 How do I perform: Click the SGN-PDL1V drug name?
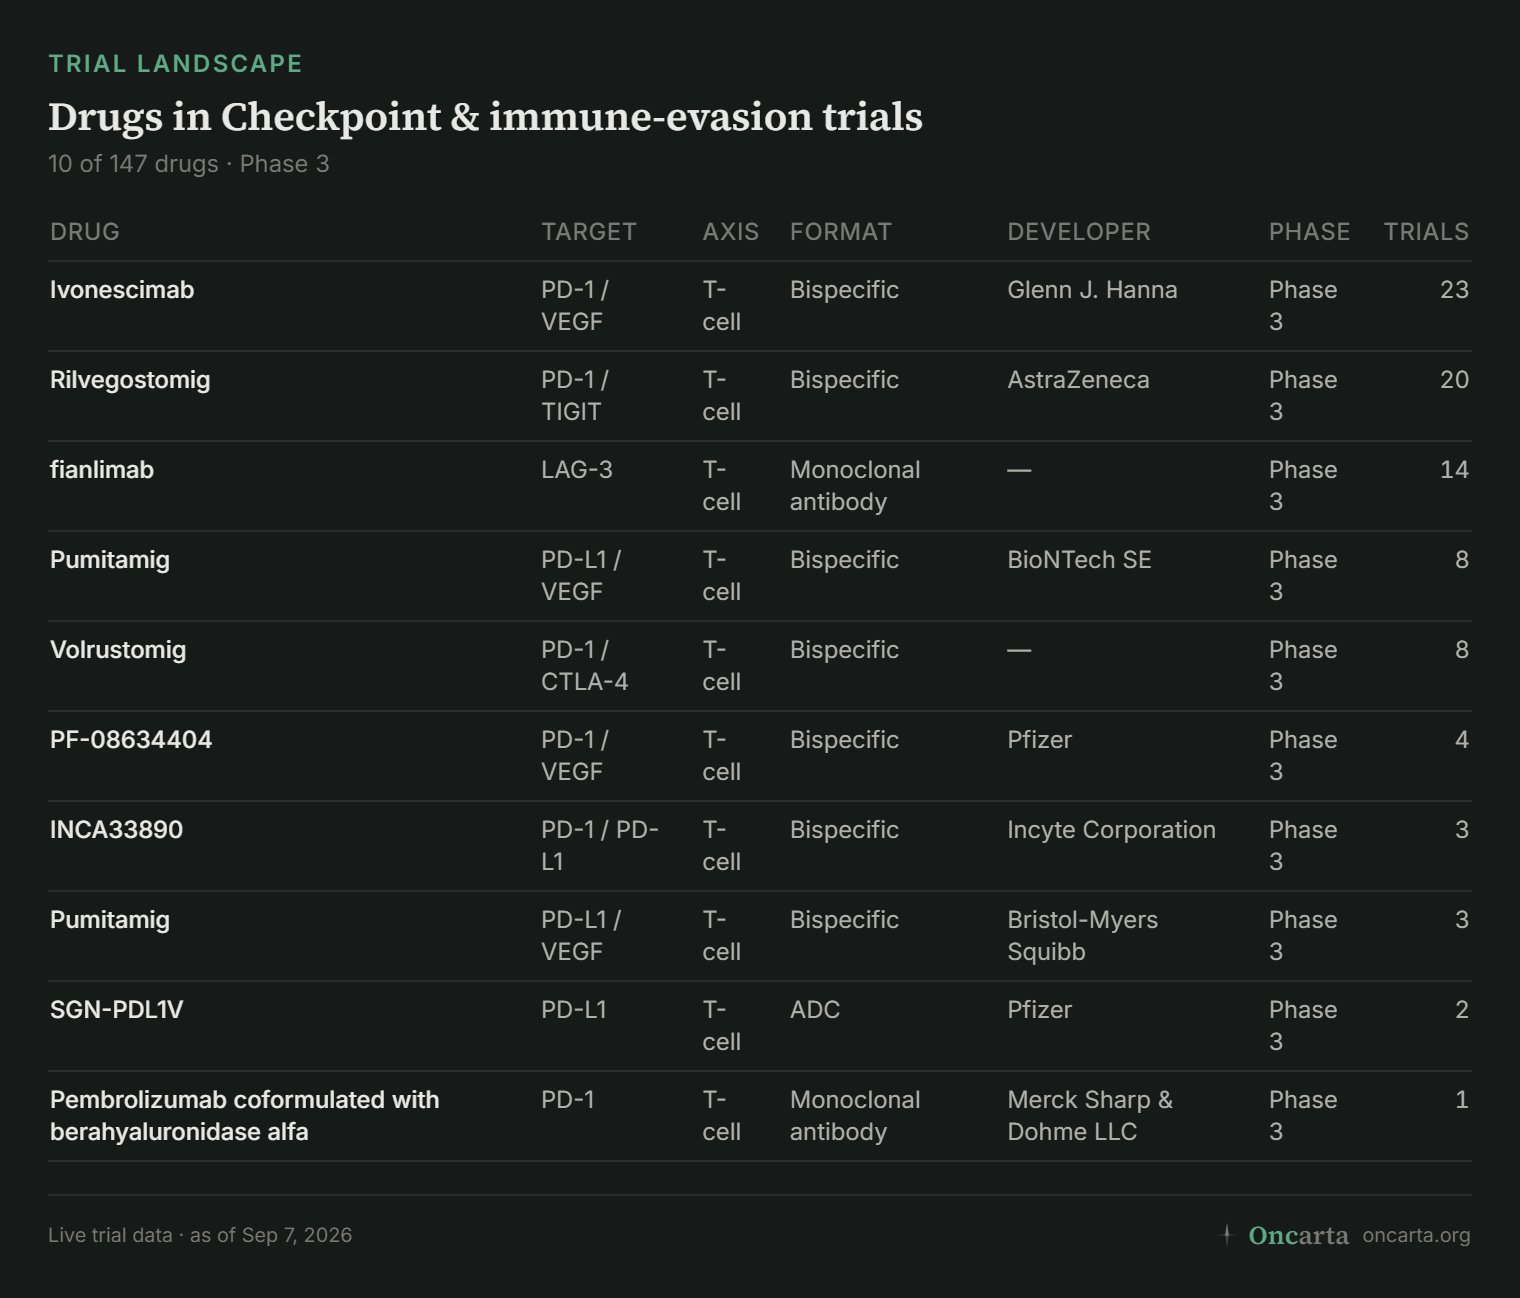[x=117, y=1010]
